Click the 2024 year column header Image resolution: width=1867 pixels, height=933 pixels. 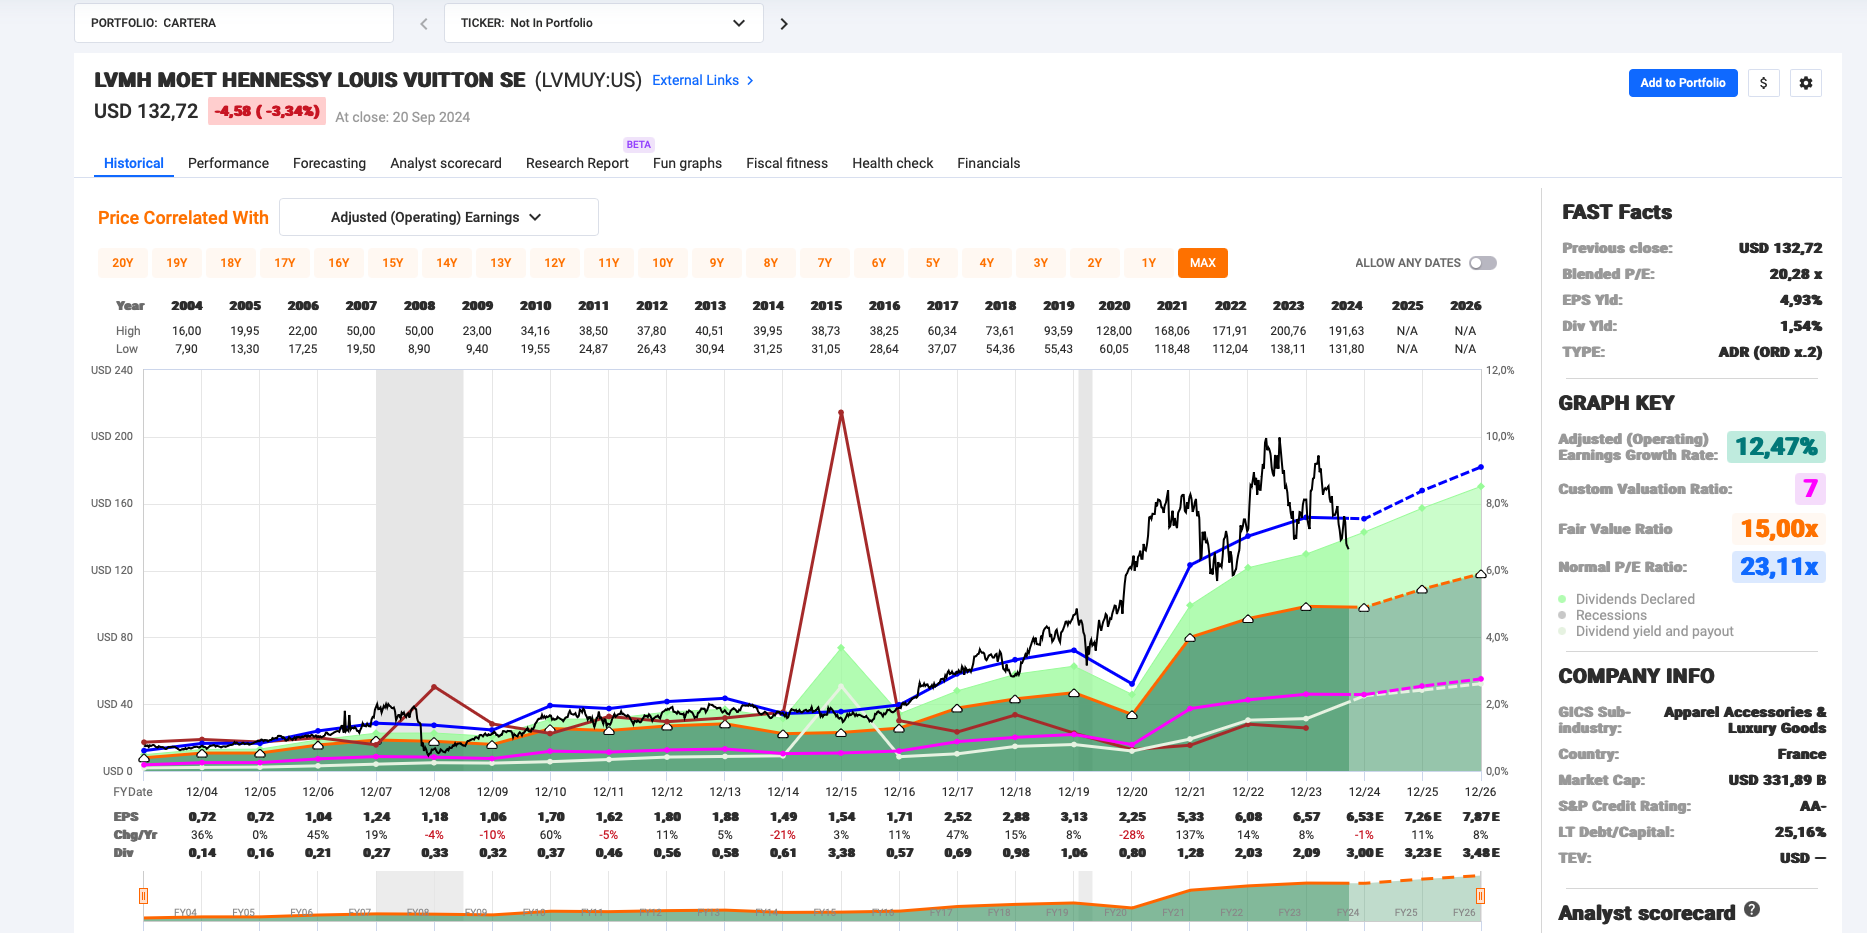point(1347,306)
